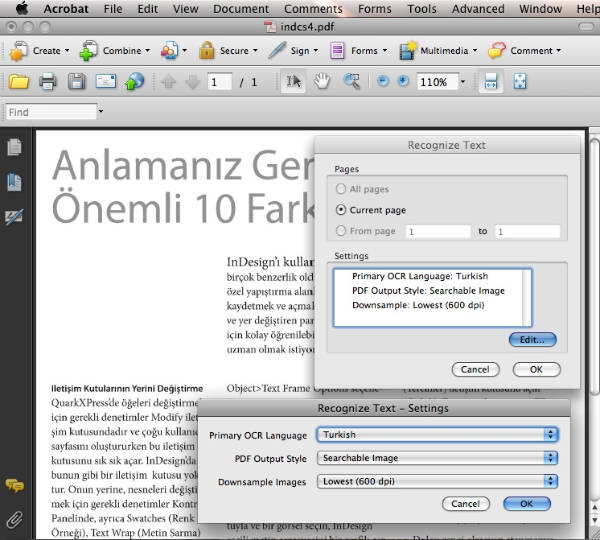The image size is (600, 540).
Task: Click the From page start field
Action: (438, 231)
